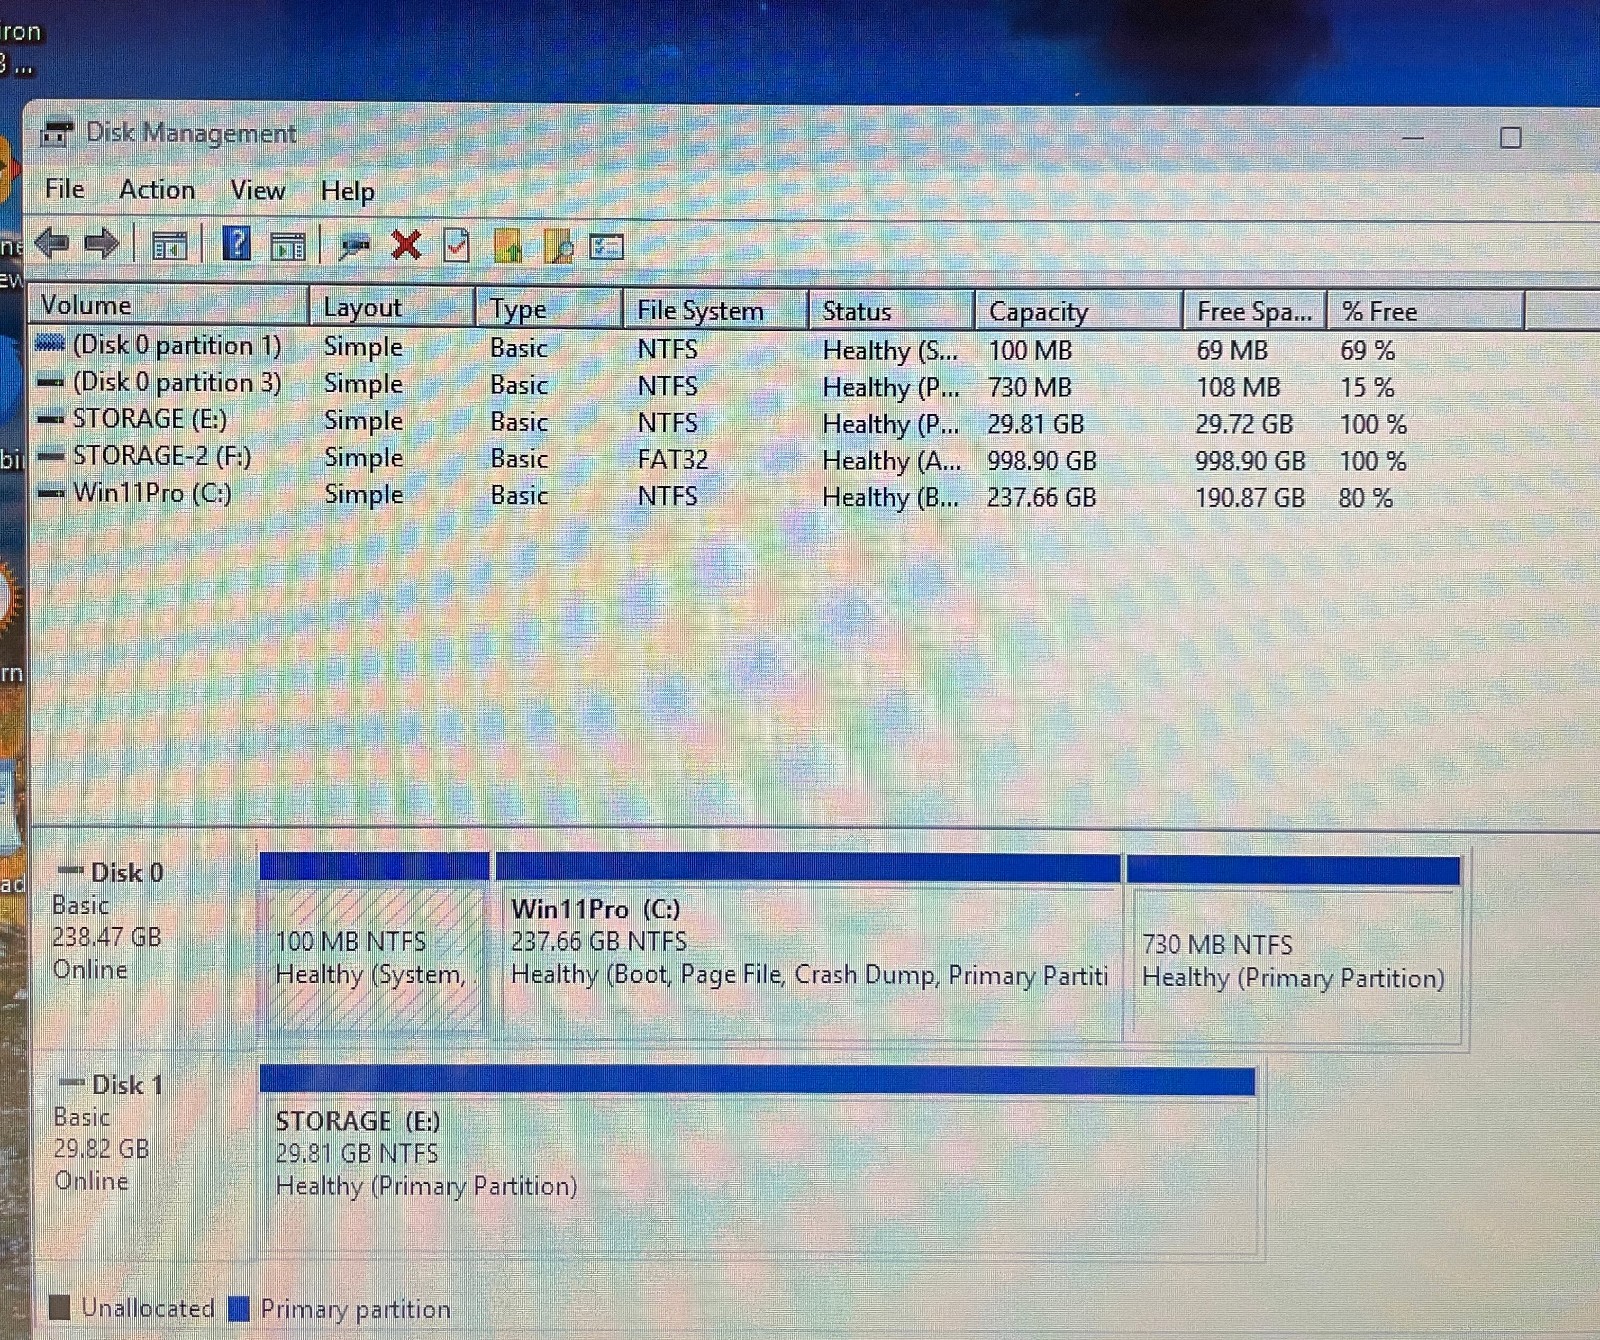Open the File menu
The width and height of the screenshot is (1600, 1340).
click(x=64, y=189)
